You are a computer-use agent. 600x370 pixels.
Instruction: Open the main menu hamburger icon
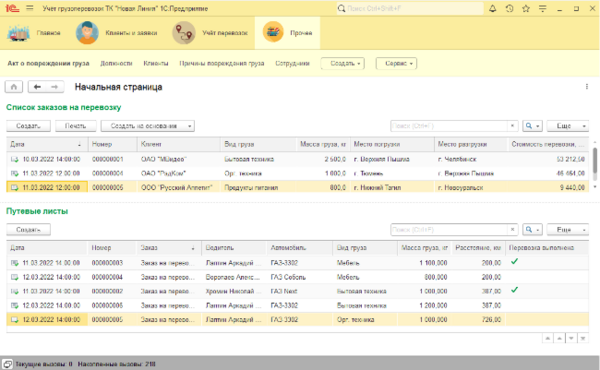(30, 8)
